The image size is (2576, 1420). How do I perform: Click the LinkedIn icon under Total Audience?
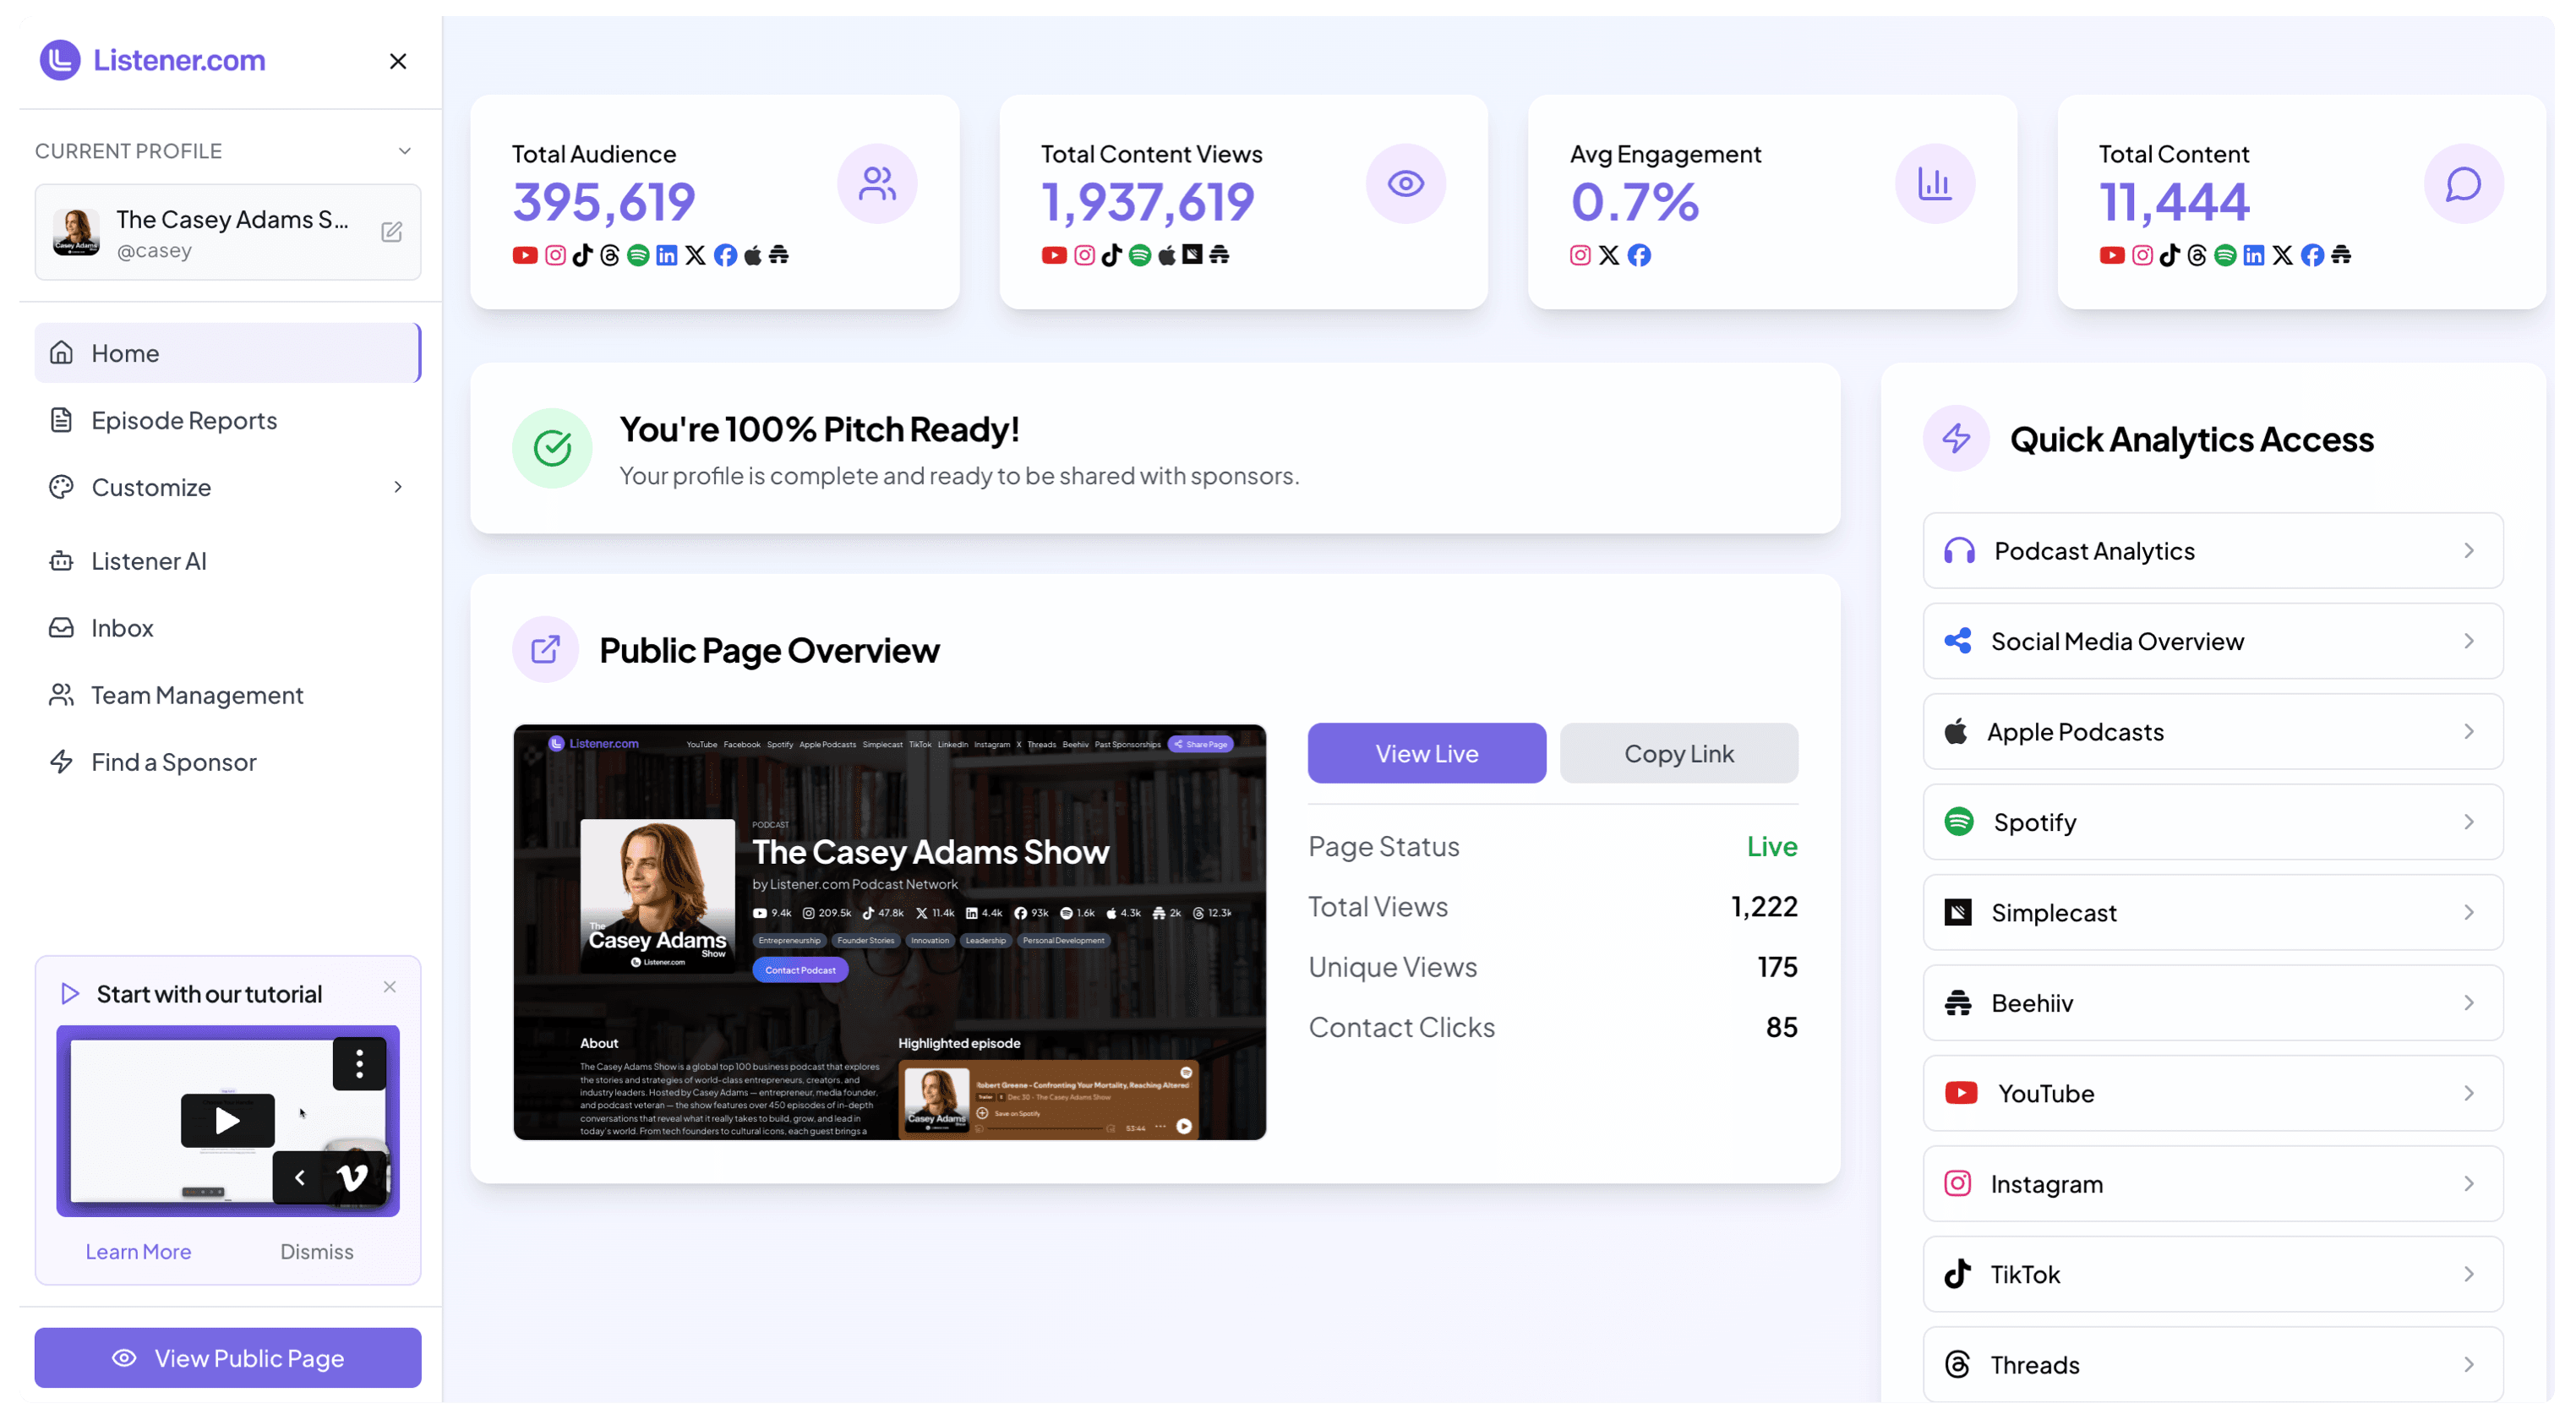click(667, 256)
